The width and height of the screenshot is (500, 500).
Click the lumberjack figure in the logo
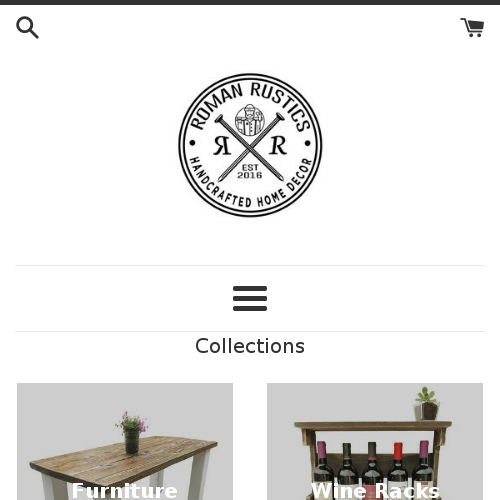(250, 120)
